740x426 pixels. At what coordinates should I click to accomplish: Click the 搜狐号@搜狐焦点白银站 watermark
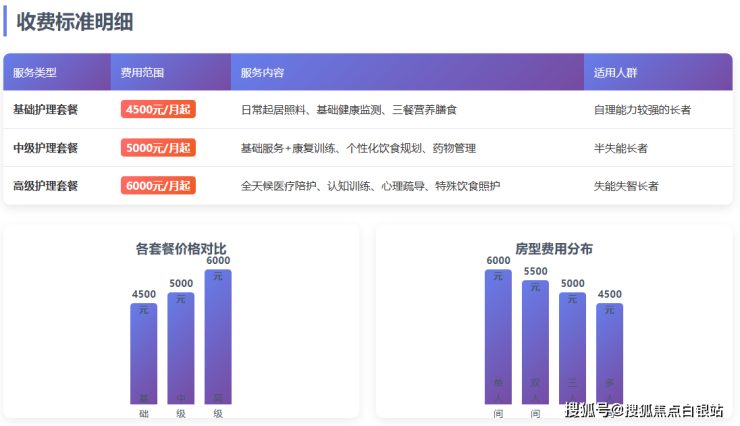pyautogui.click(x=643, y=410)
